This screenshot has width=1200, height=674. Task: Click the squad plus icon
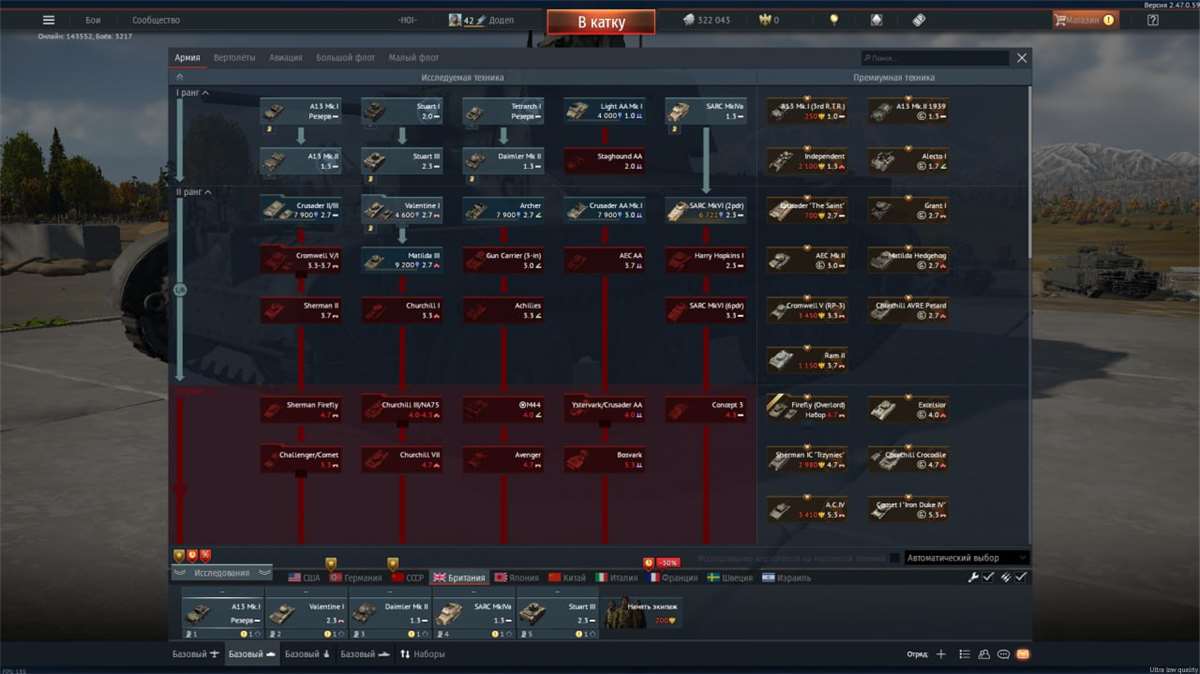[x=940, y=654]
